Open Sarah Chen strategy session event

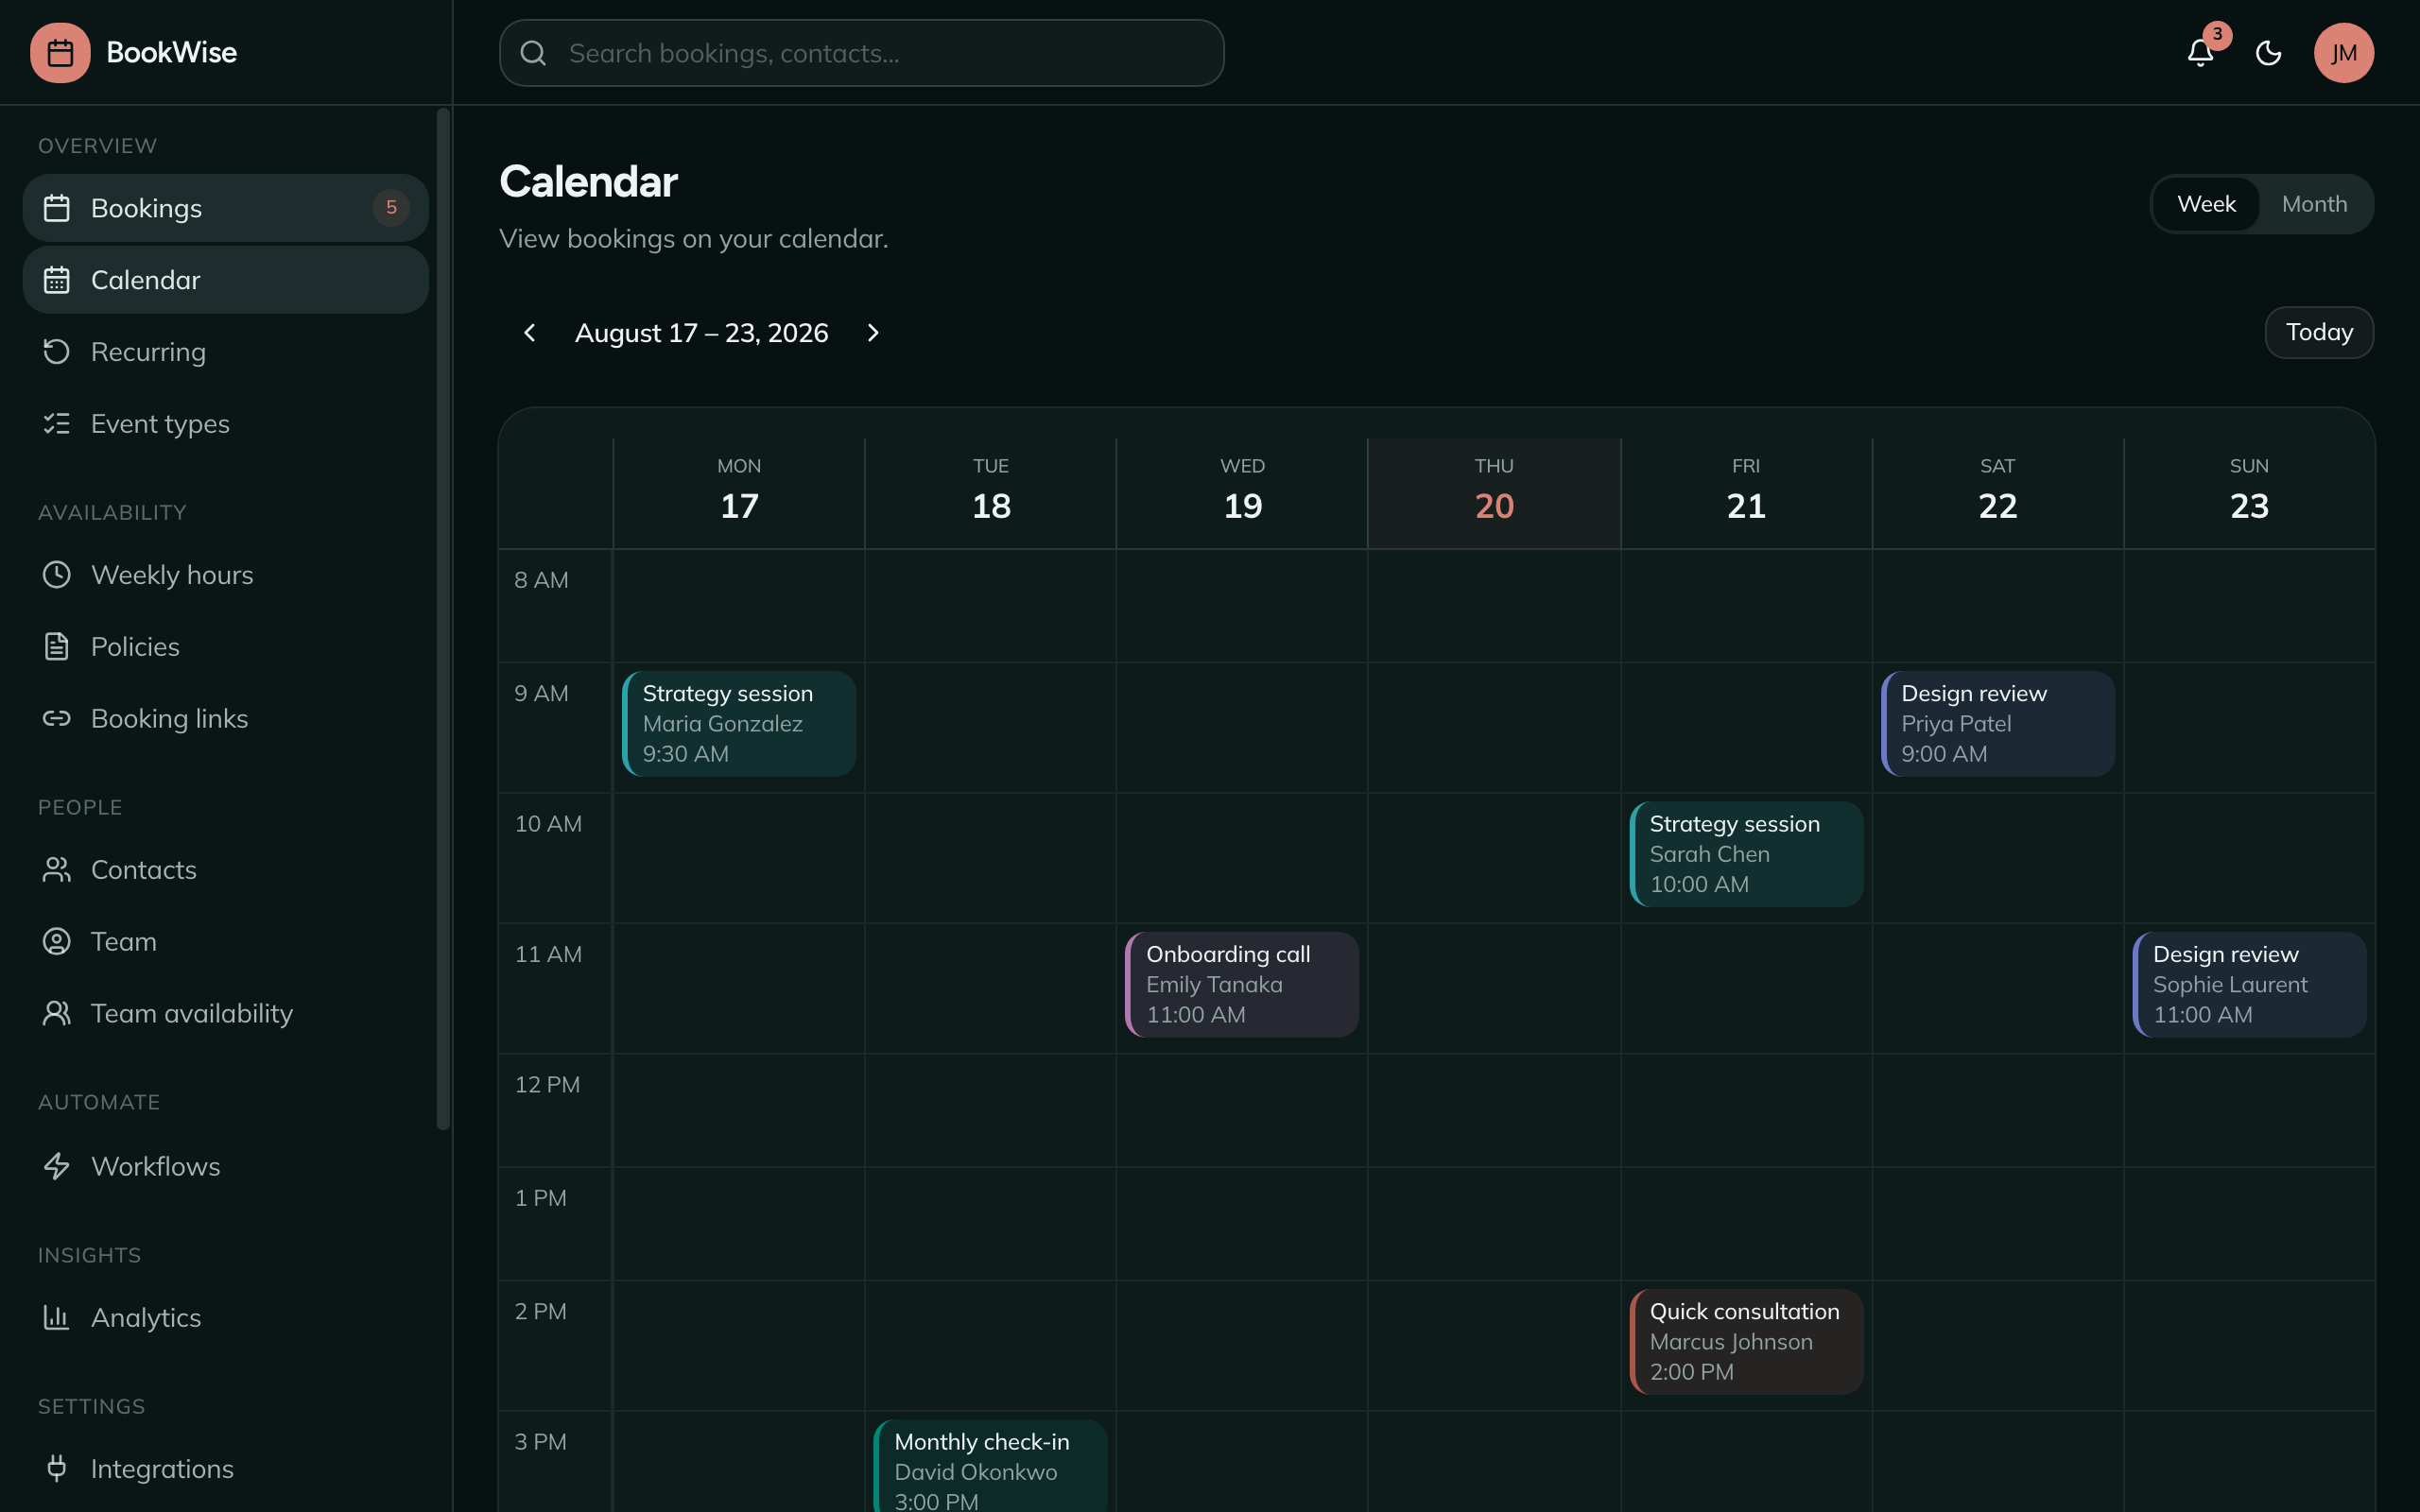click(x=1746, y=854)
